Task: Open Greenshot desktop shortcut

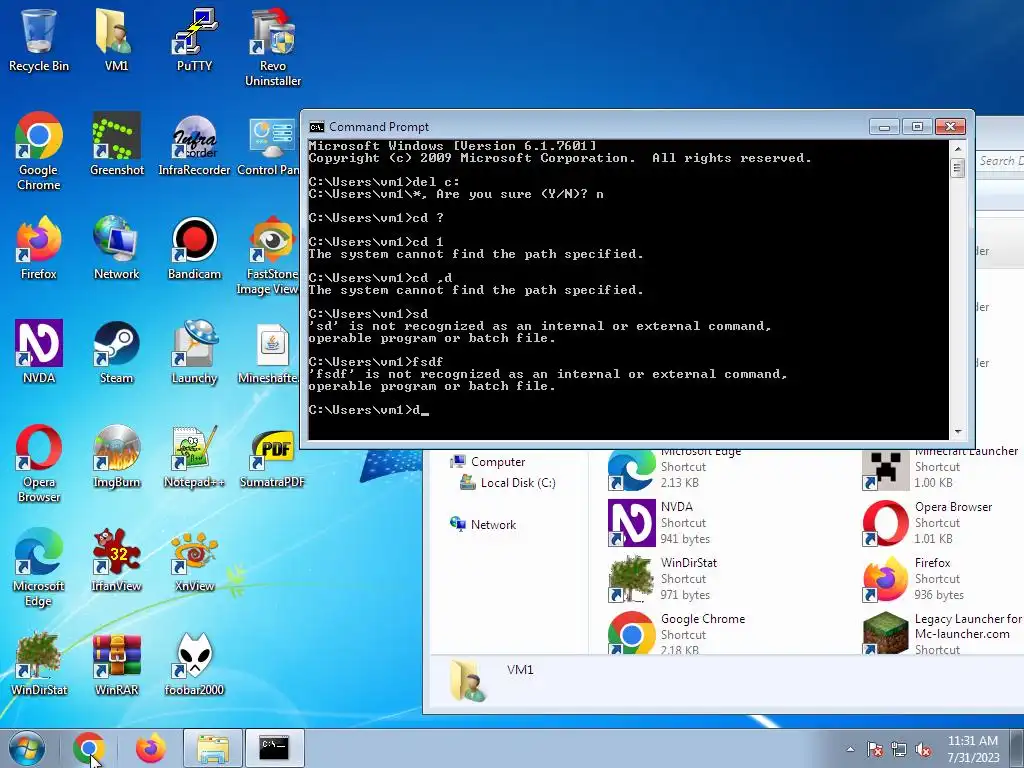Action: [116, 143]
